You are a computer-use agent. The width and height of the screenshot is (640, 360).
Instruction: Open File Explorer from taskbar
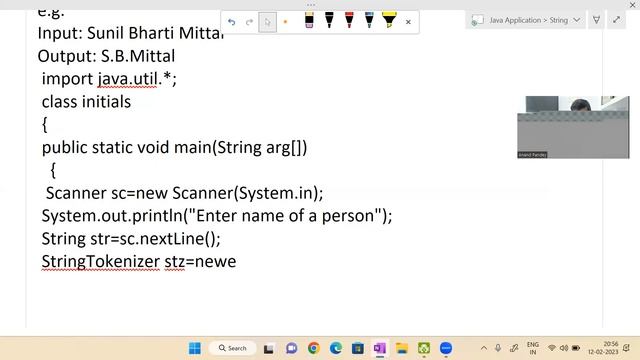point(402,349)
